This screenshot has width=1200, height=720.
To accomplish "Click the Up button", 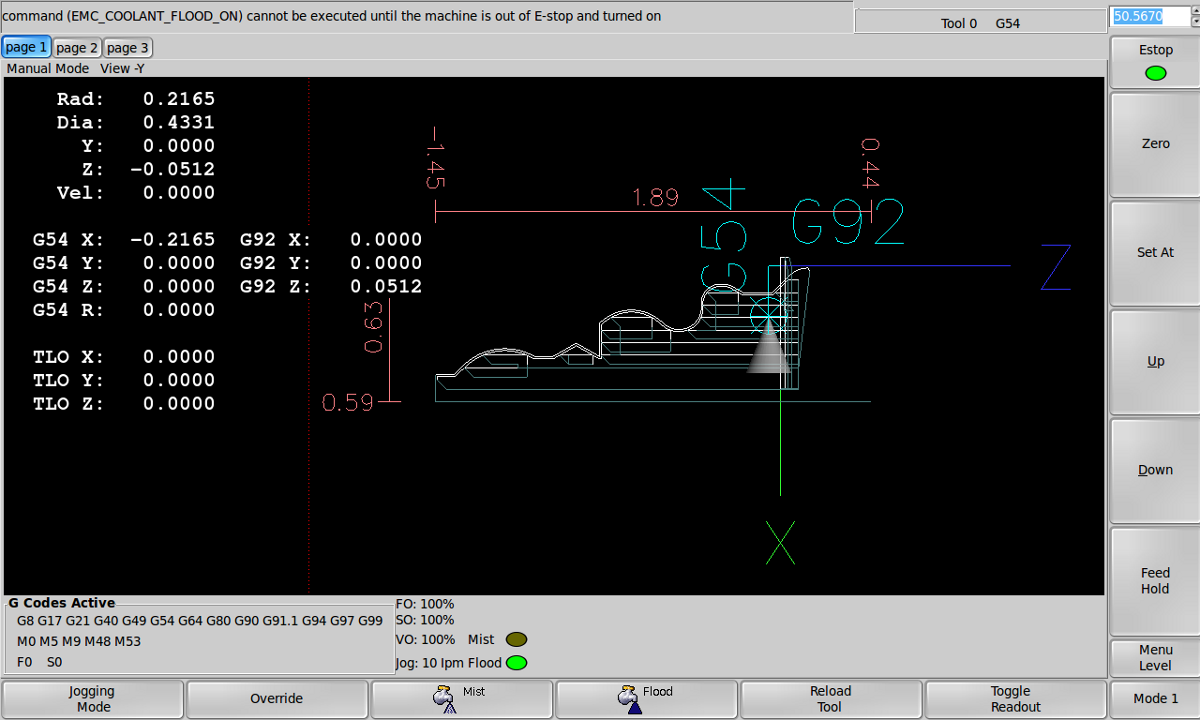I will 1155,361.
